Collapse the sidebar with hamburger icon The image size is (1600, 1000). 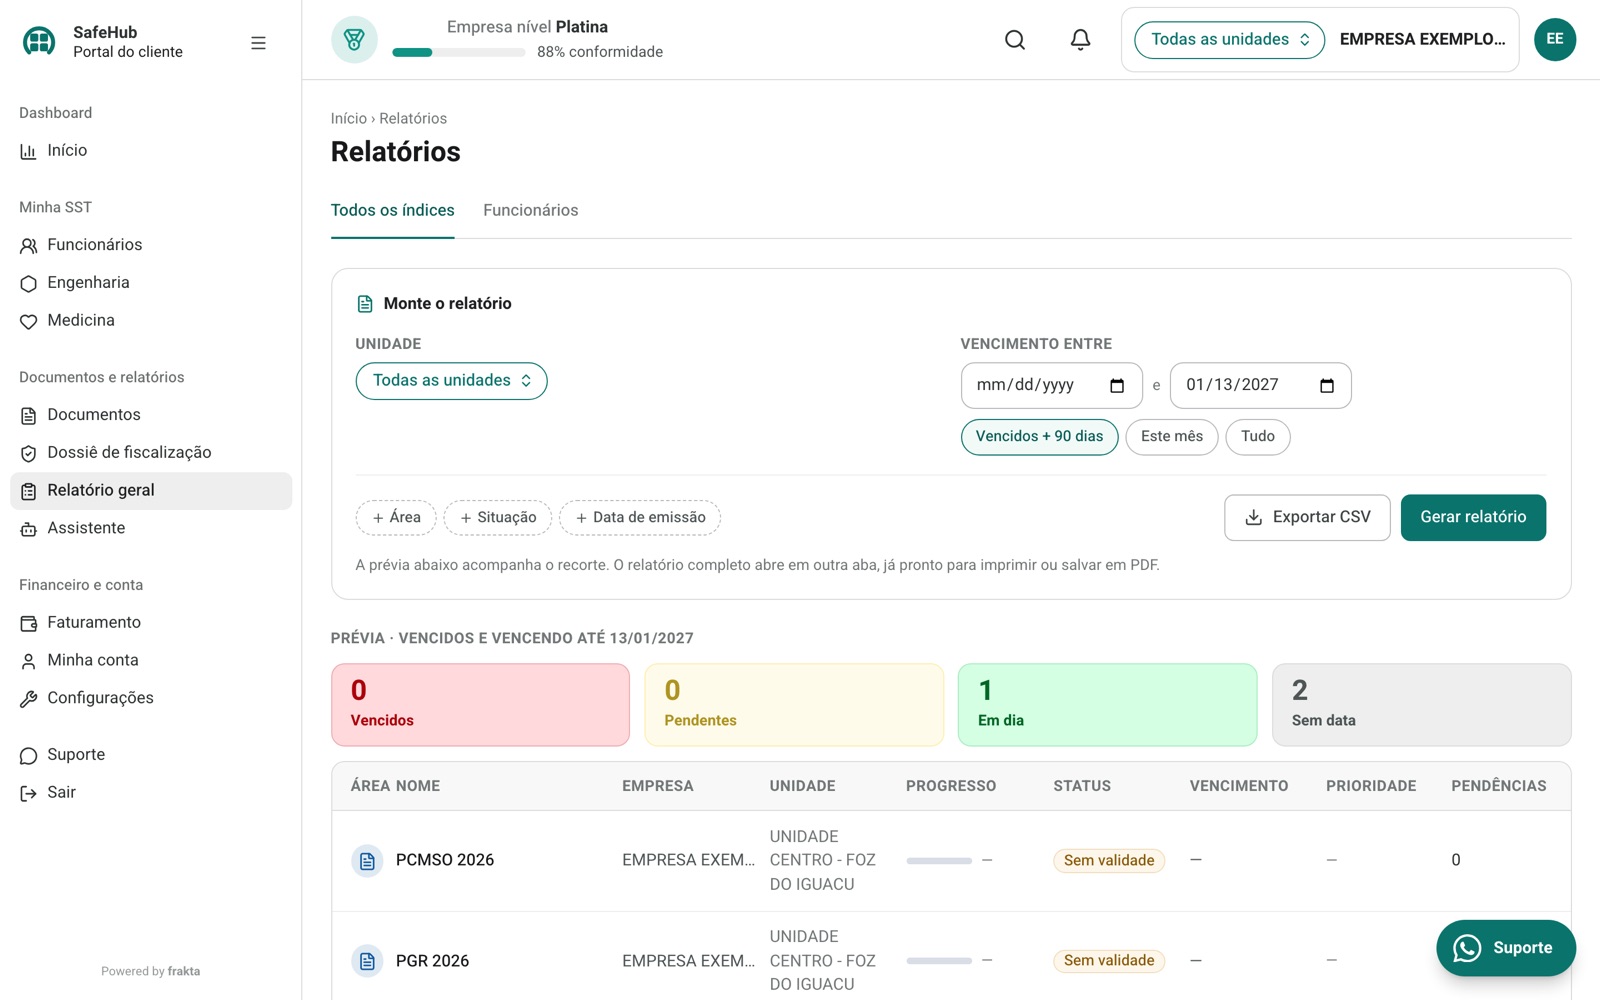(x=258, y=43)
